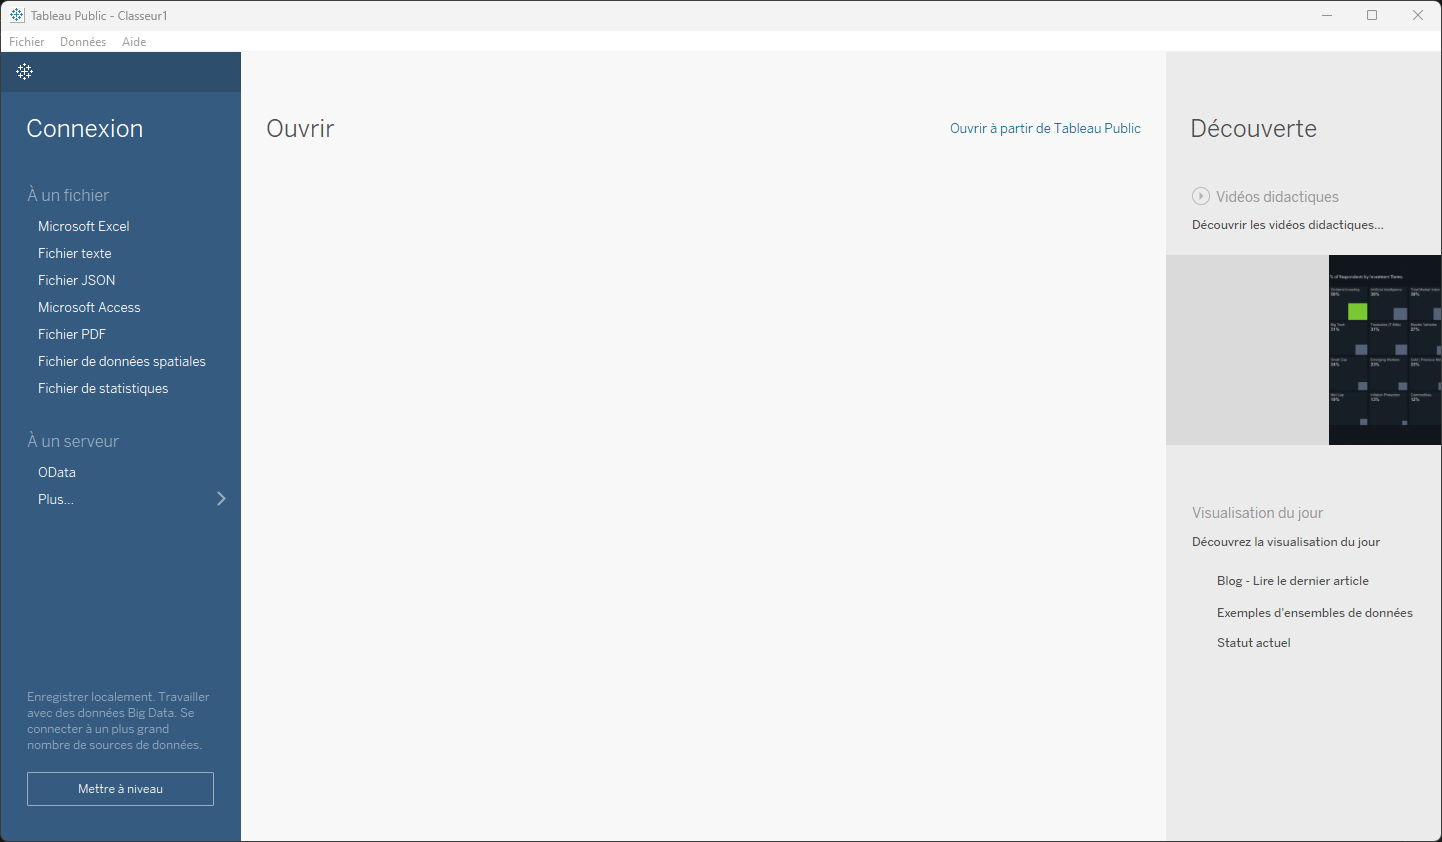The width and height of the screenshot is (1442, 842).
Task: Open the Données menu
Action: [83, 42]
